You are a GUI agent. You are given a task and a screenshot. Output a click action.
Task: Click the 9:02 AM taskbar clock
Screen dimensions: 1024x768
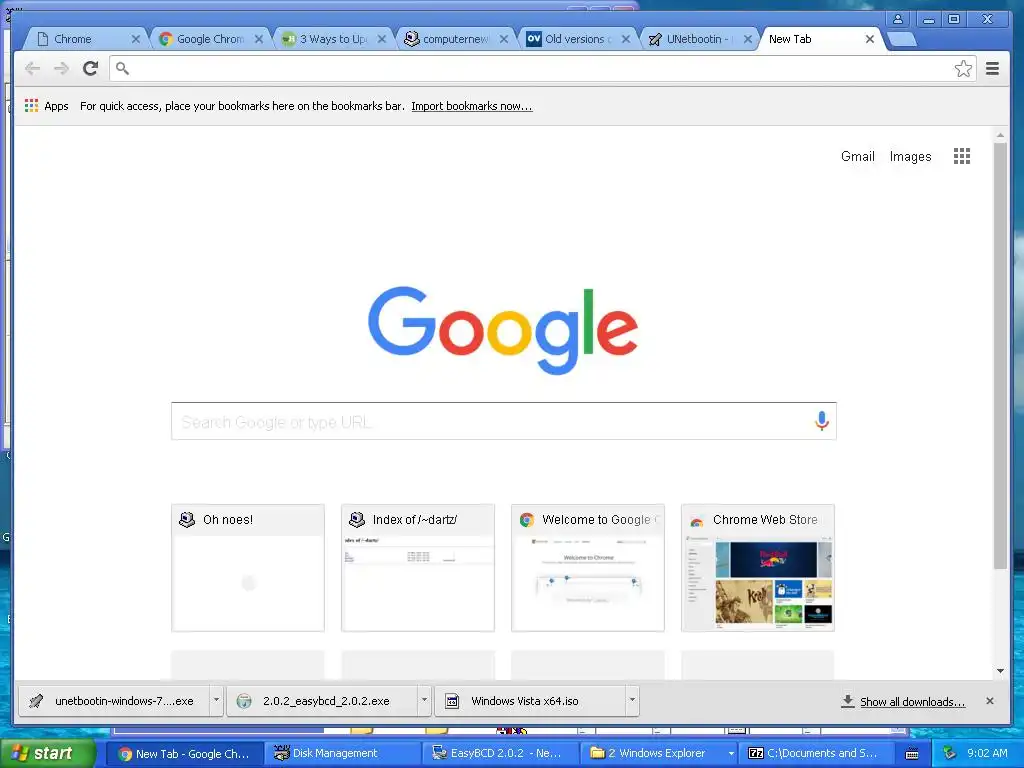pos(987,754)
